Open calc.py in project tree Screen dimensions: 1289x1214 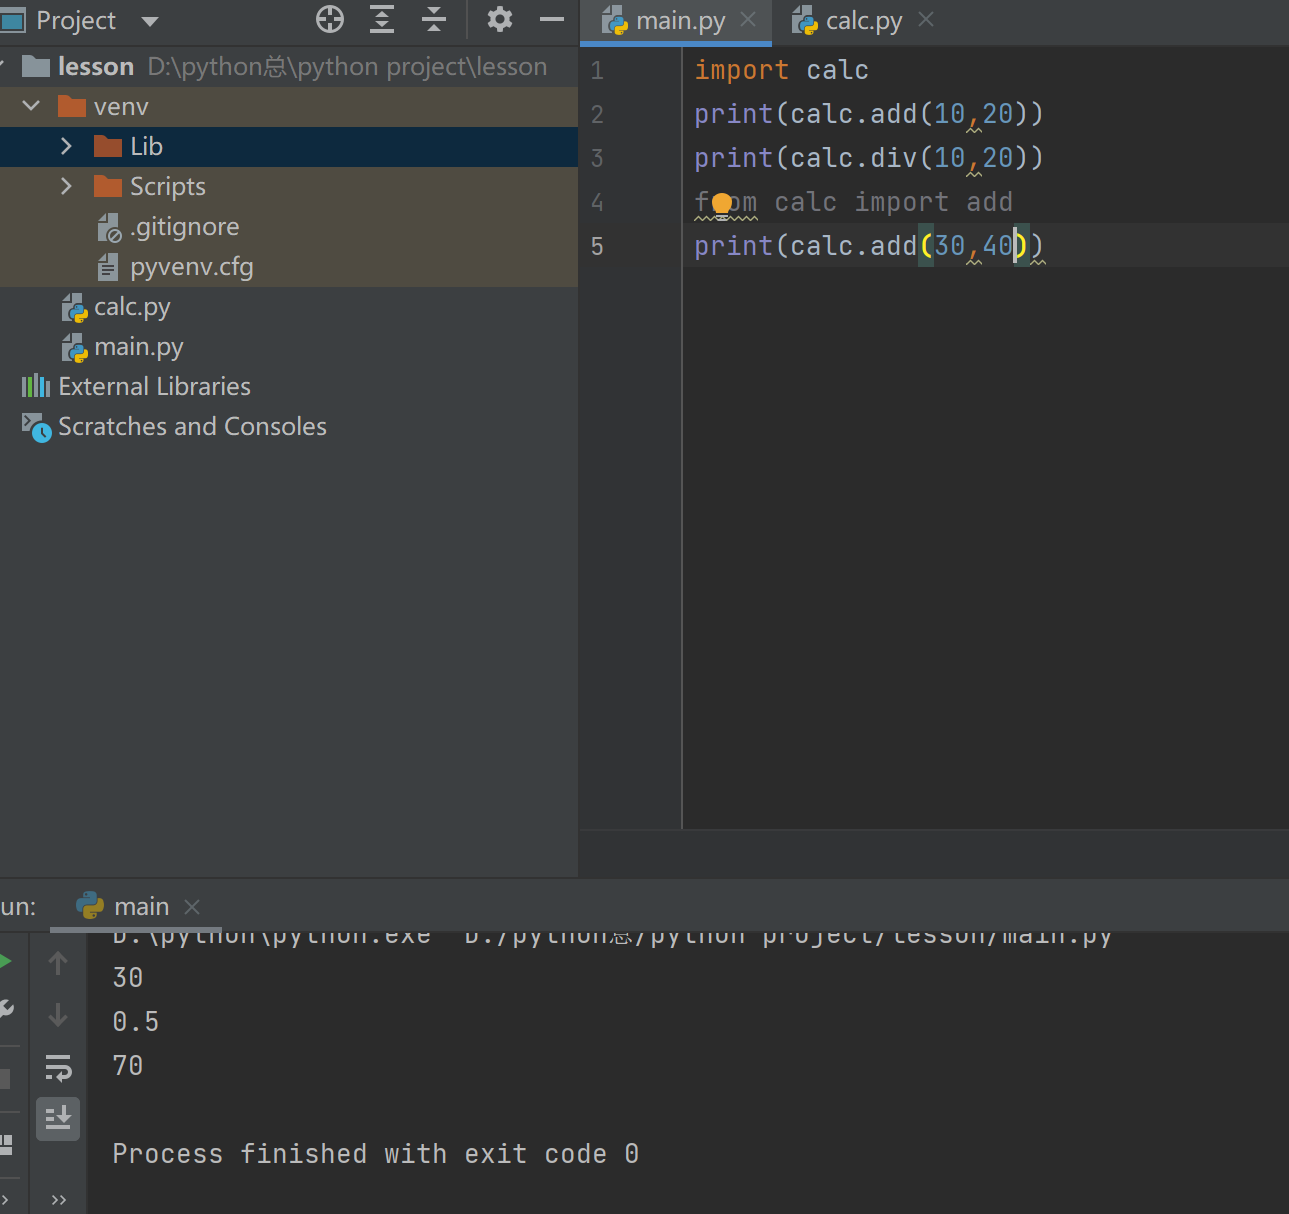[132, 307]
